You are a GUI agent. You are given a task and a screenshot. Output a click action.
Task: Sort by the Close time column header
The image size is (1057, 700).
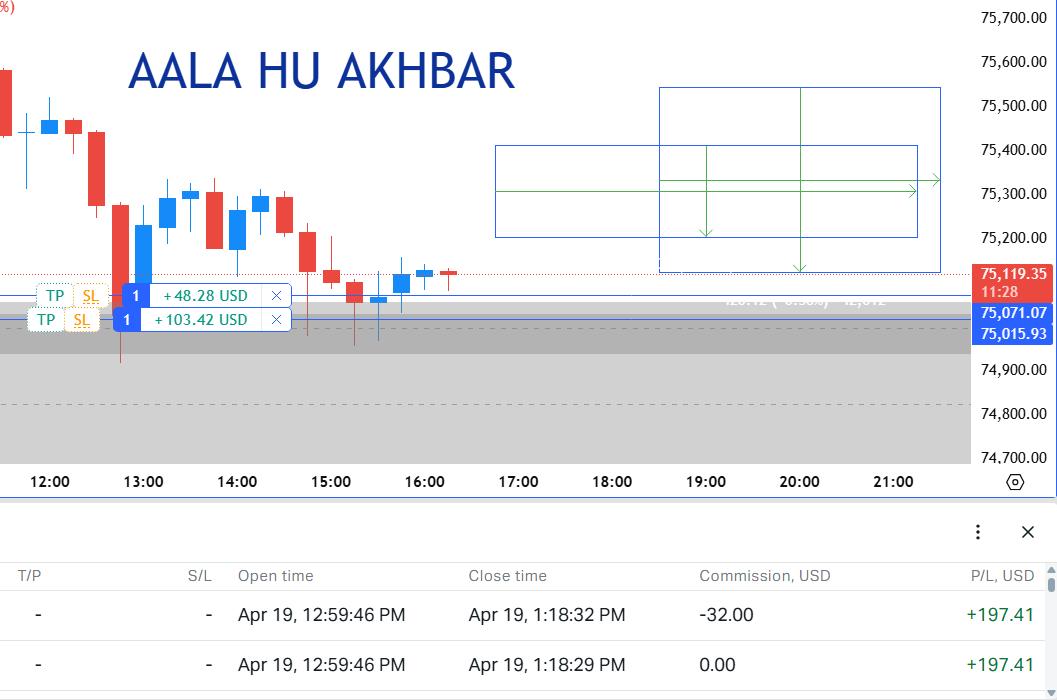(x=507, y=576)
